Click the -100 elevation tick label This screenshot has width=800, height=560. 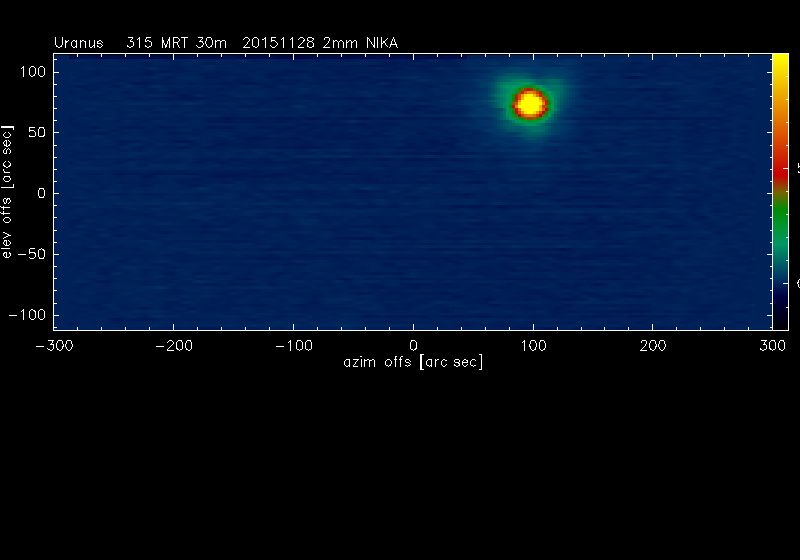[30, 314]
